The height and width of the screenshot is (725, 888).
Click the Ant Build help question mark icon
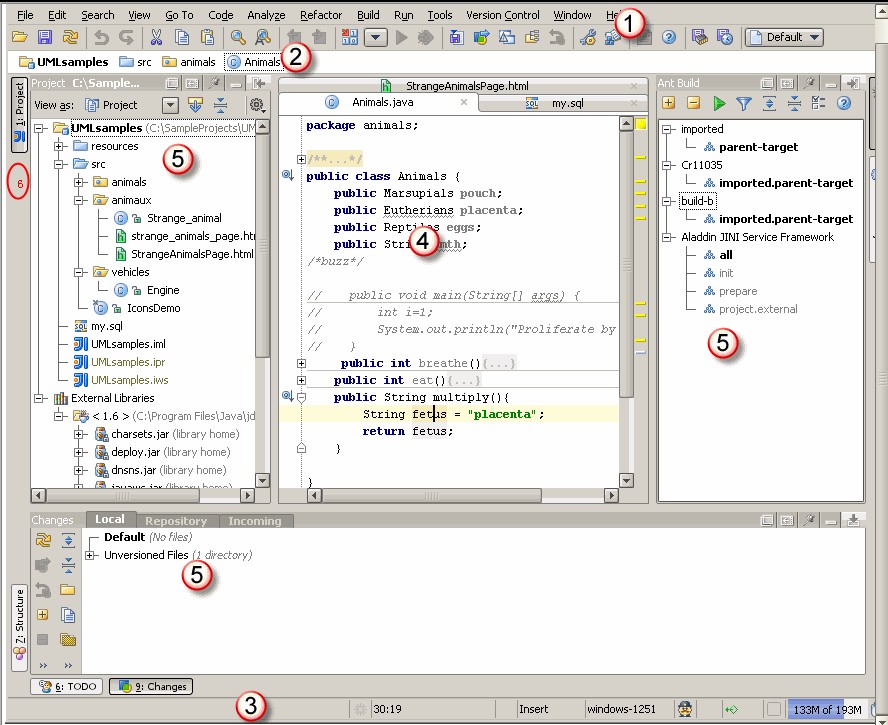844,103
